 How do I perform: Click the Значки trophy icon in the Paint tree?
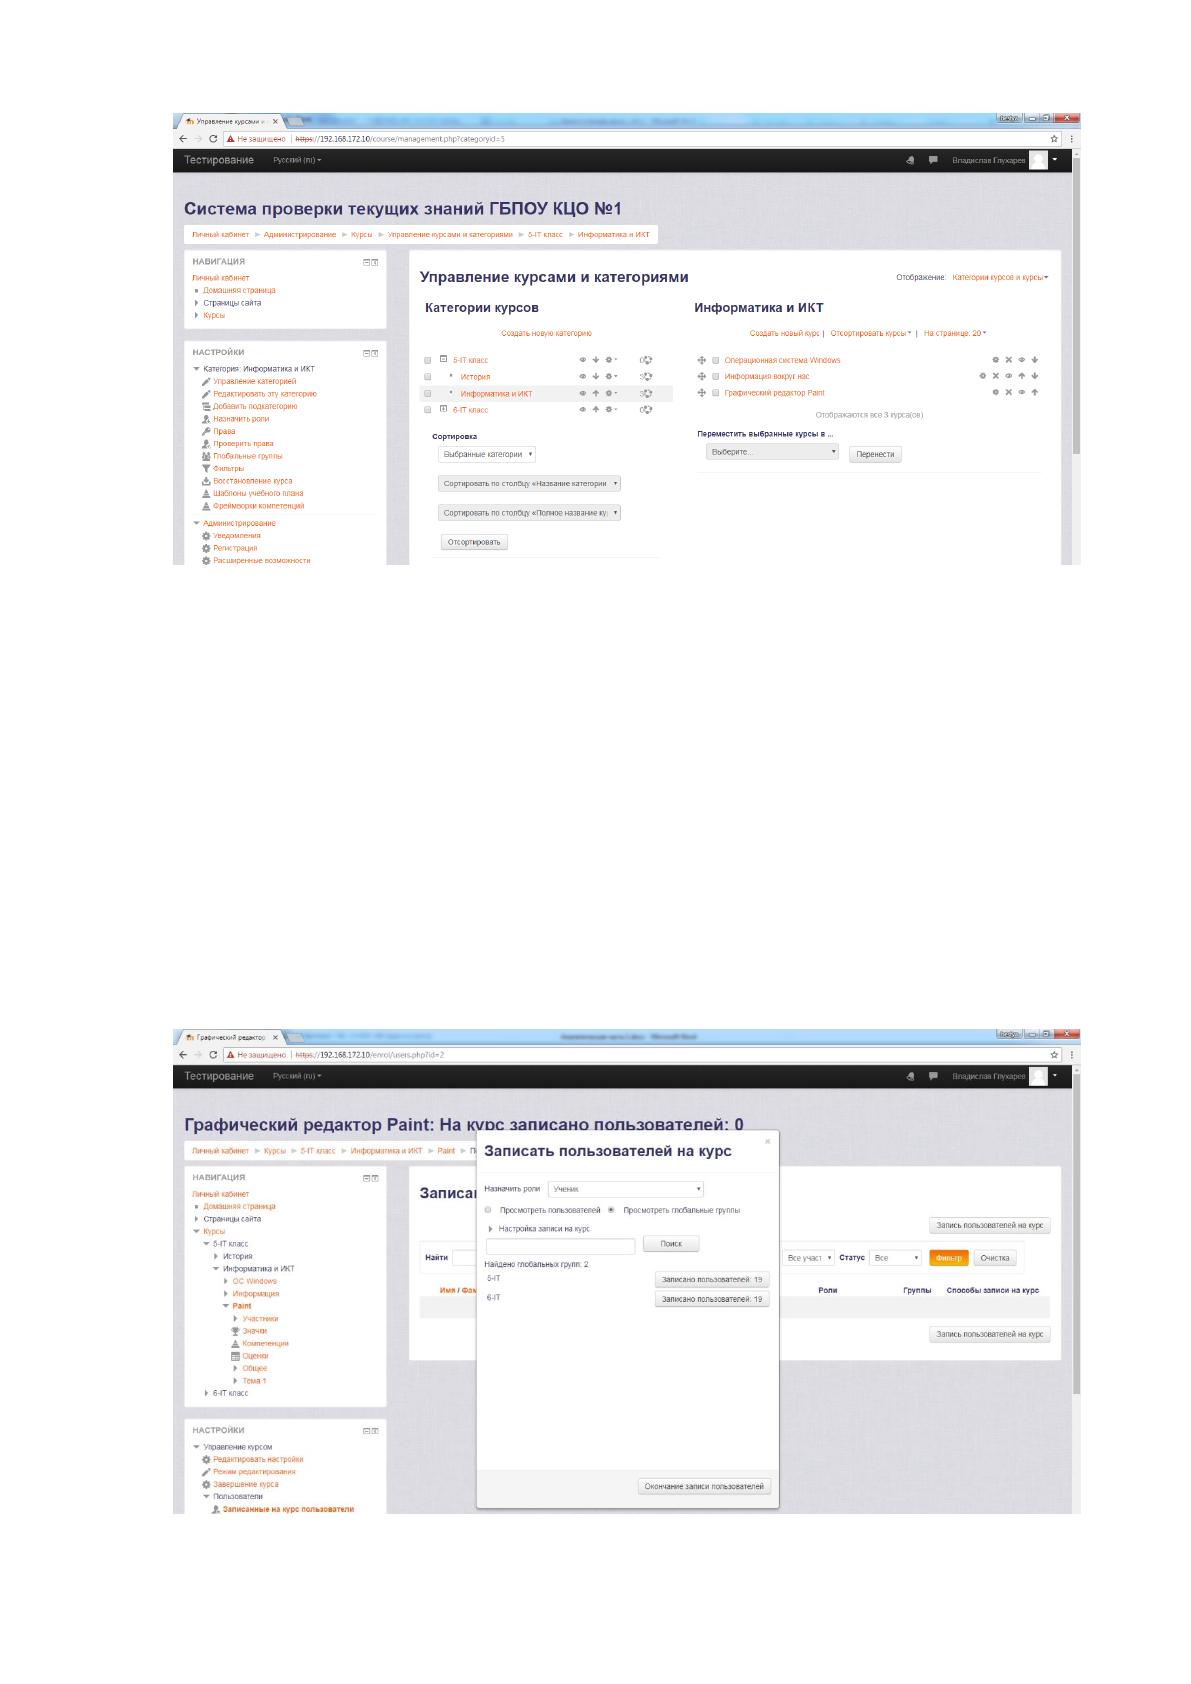pyautogui.click(x=236, y=1331)
